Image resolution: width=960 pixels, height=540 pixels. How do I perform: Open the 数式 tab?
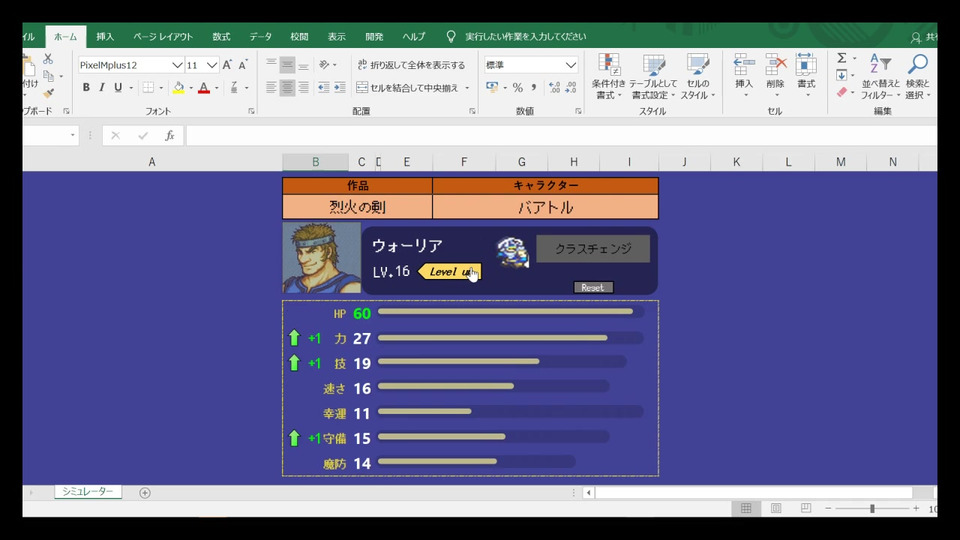click(221, 37)
